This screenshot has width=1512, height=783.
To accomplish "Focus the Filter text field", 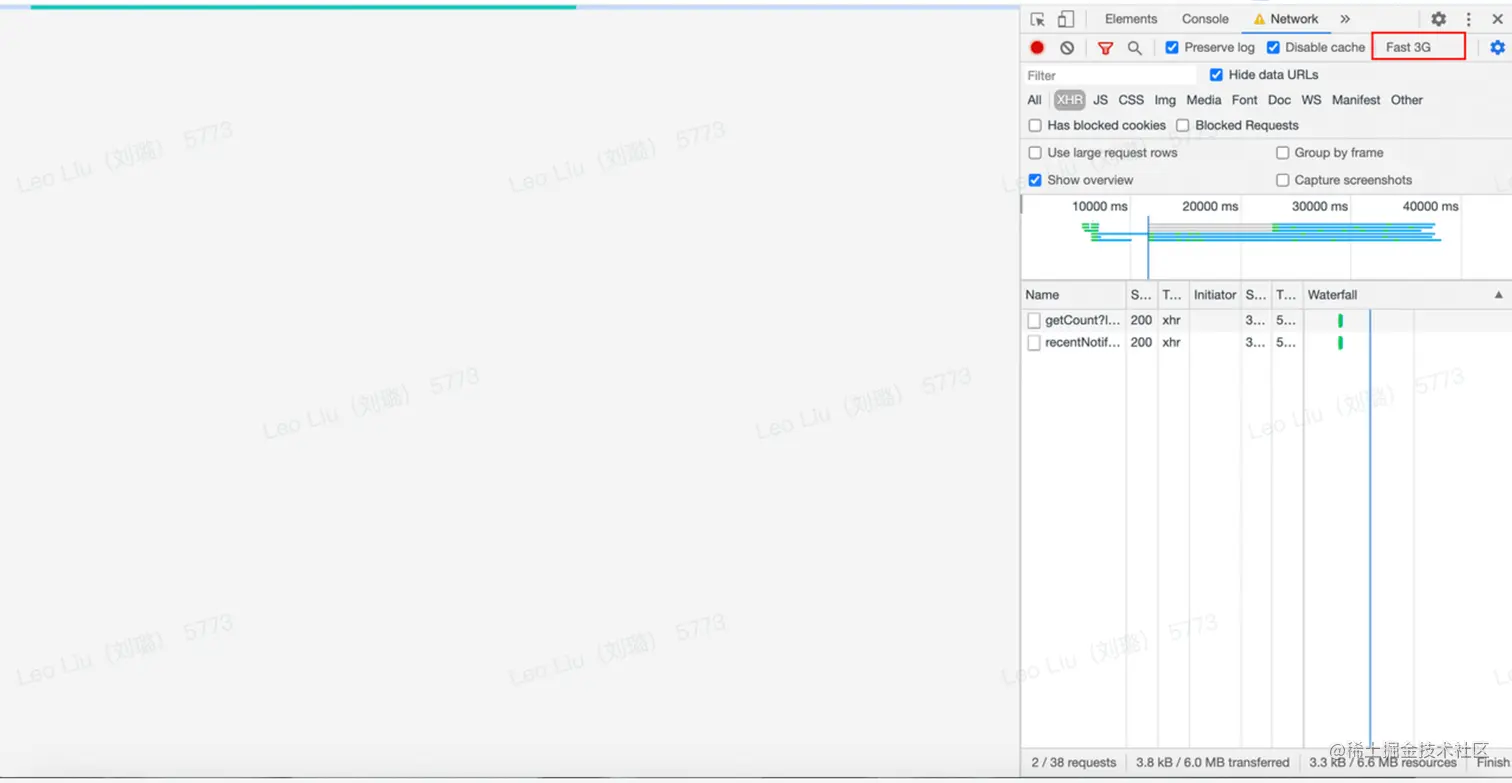I will pyautogui.click(x=1110, y=75).
